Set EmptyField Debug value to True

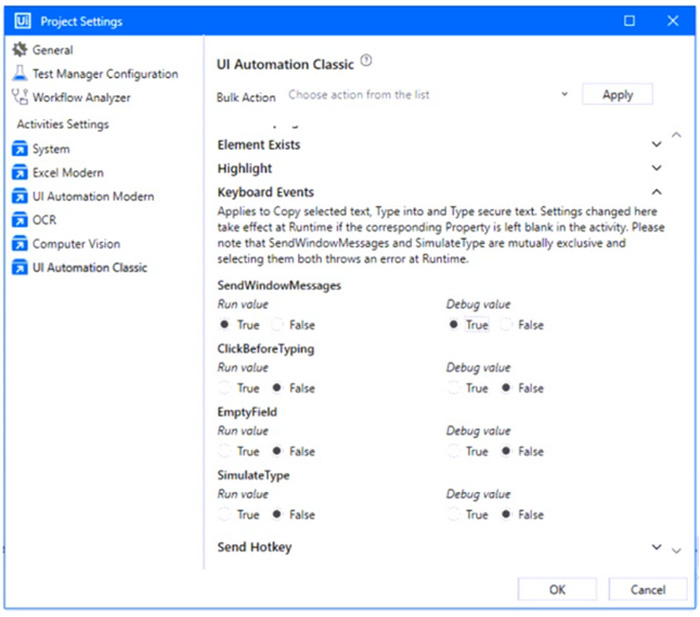click(454, 451)
